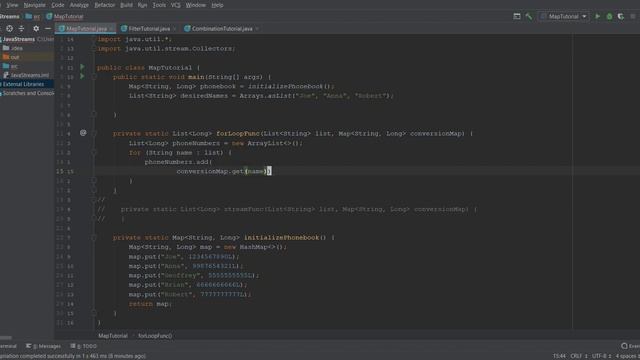Open the Window menu
Image resolution: width=640 pixels, height=360 pixels.
(196, 5)
